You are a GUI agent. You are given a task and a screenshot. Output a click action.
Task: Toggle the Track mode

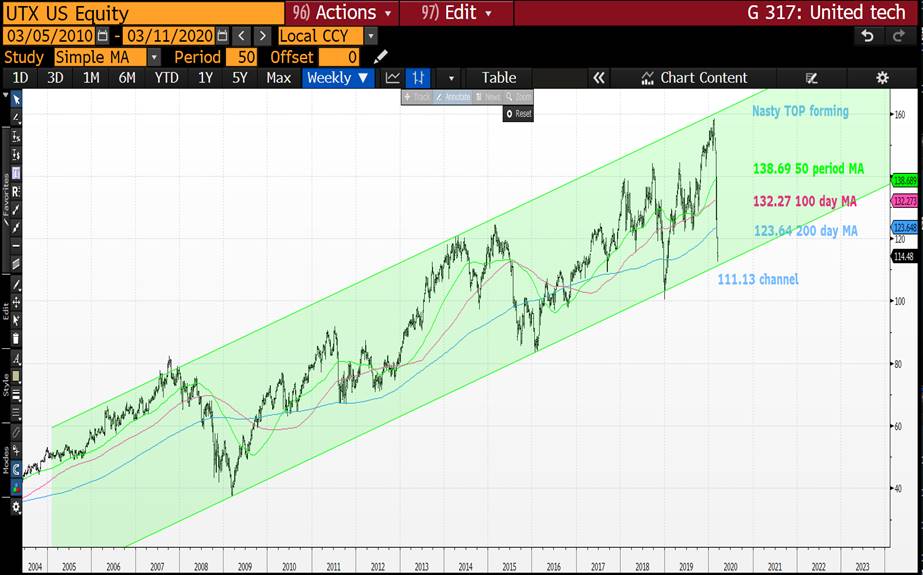point(417,97)
